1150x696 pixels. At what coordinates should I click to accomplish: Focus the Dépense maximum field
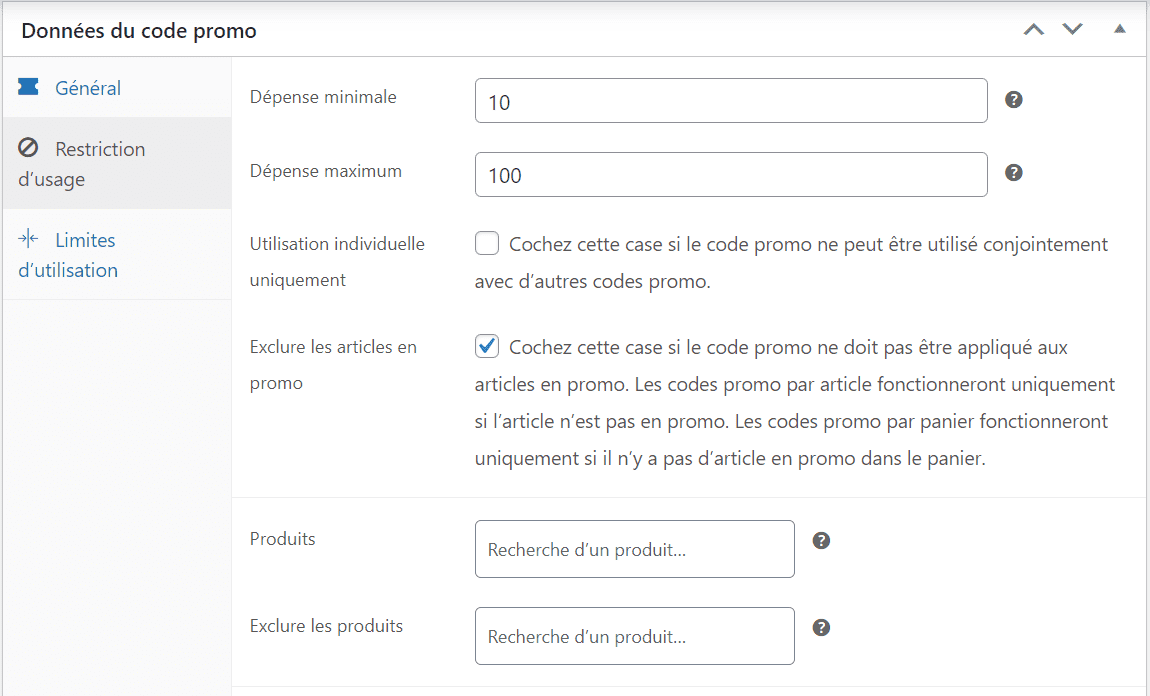(x=731, y=175)
